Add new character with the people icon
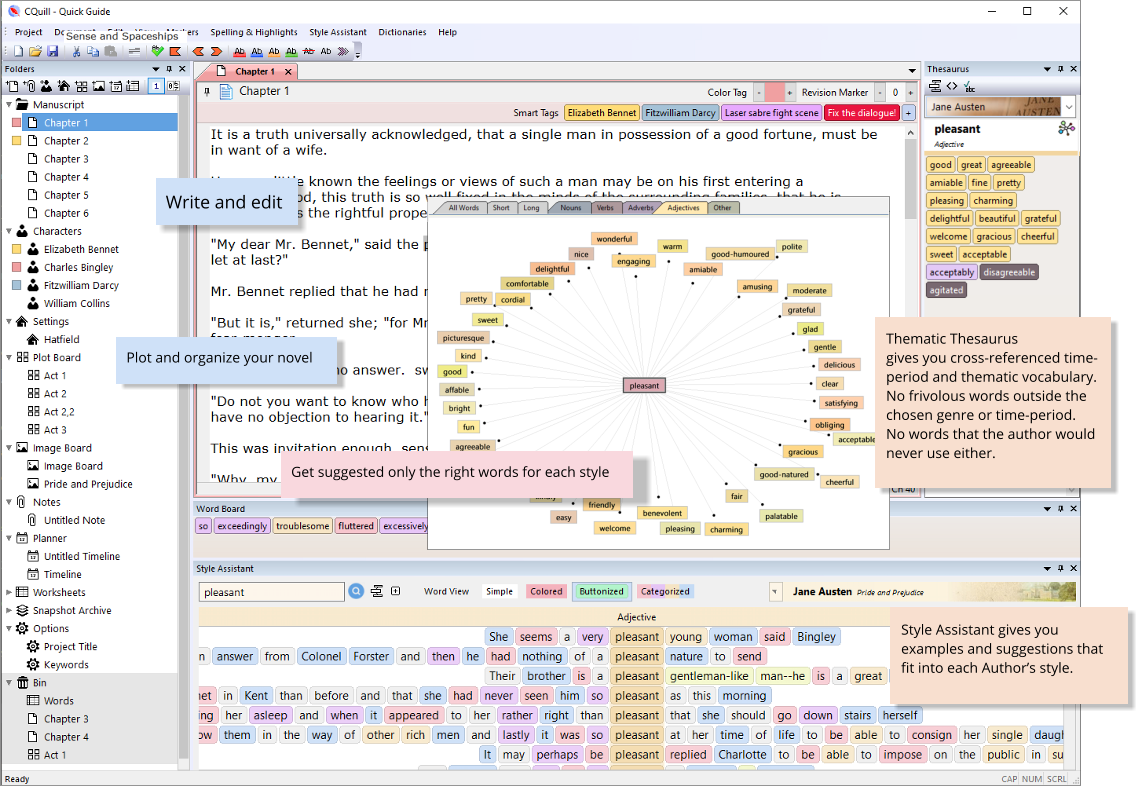 (47, 87)
